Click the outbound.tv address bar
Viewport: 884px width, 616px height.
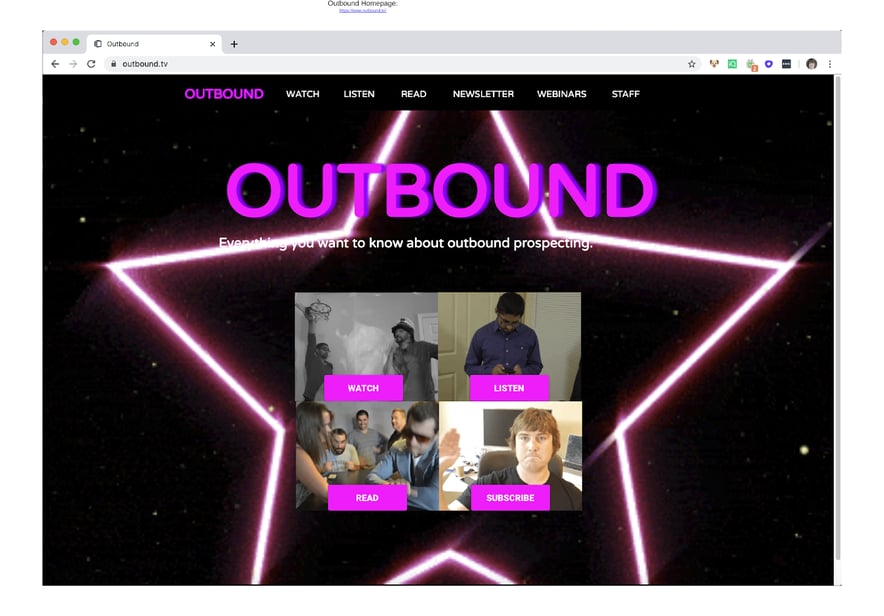(x=401, y=64)
